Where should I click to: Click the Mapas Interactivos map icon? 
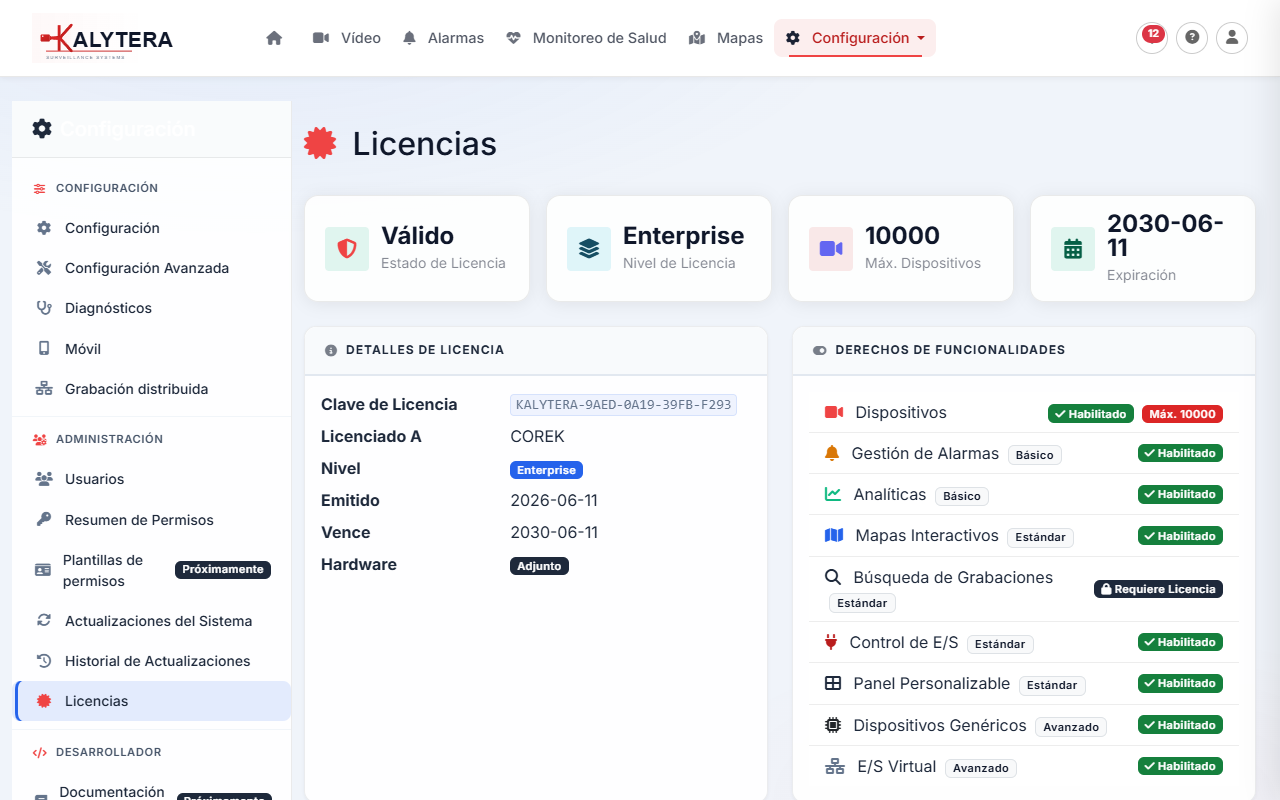pyautogui.click(x=834, y=536)
